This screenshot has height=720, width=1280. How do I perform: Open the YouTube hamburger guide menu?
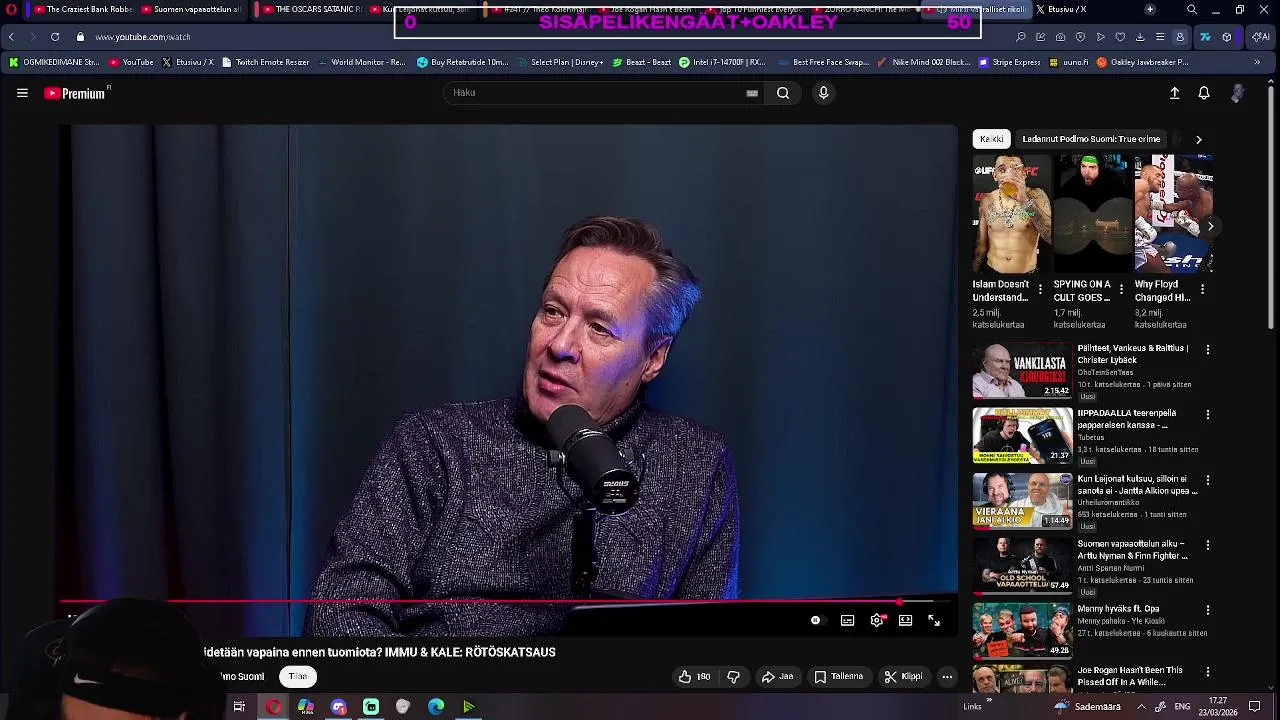coord(22,93)
